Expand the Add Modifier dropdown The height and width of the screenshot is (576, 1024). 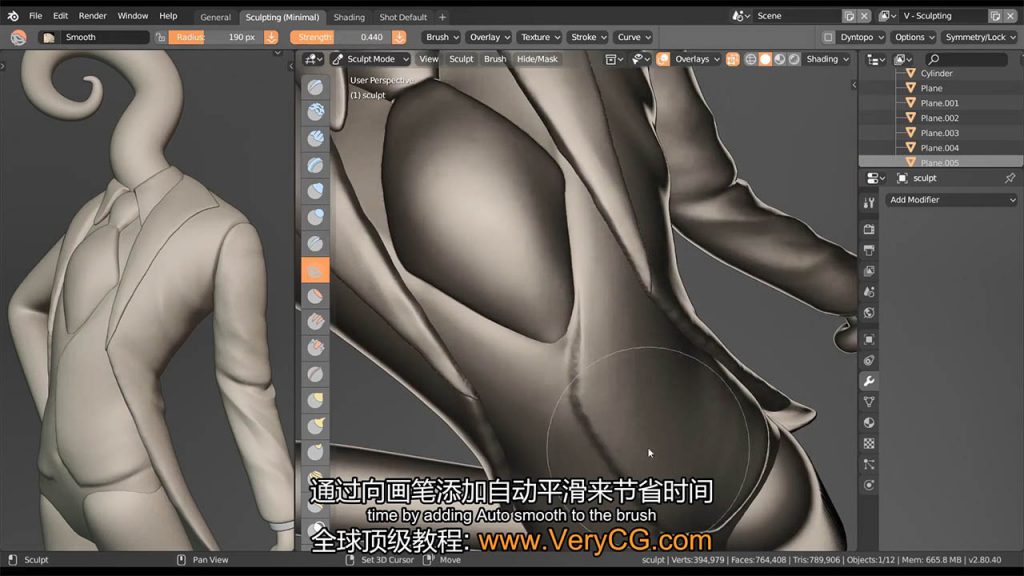[950, 200]
